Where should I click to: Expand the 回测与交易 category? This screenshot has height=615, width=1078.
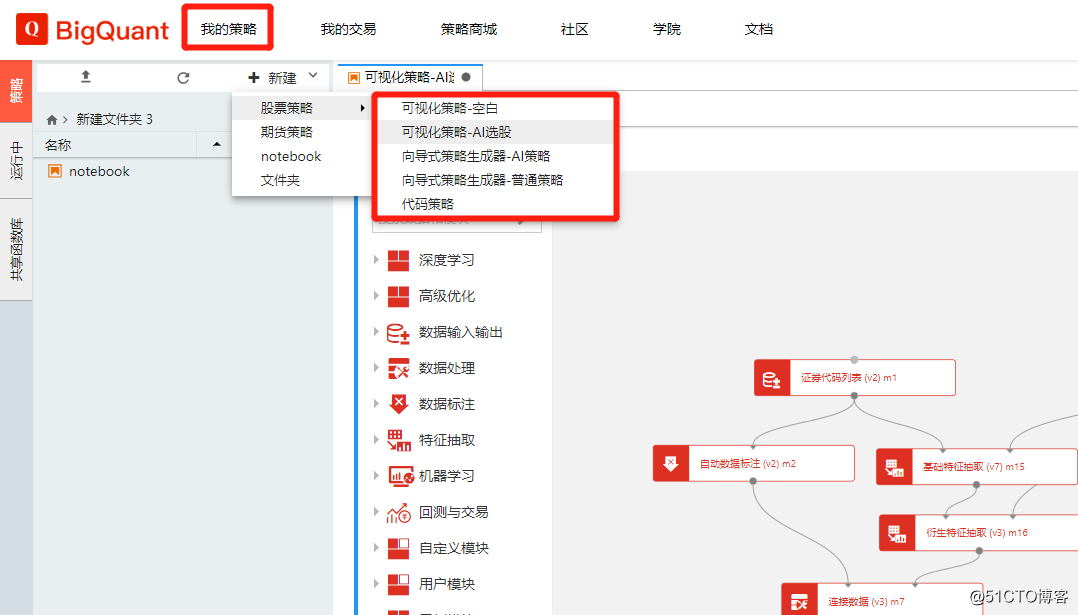pyautogui.click(x=376, y=511)
